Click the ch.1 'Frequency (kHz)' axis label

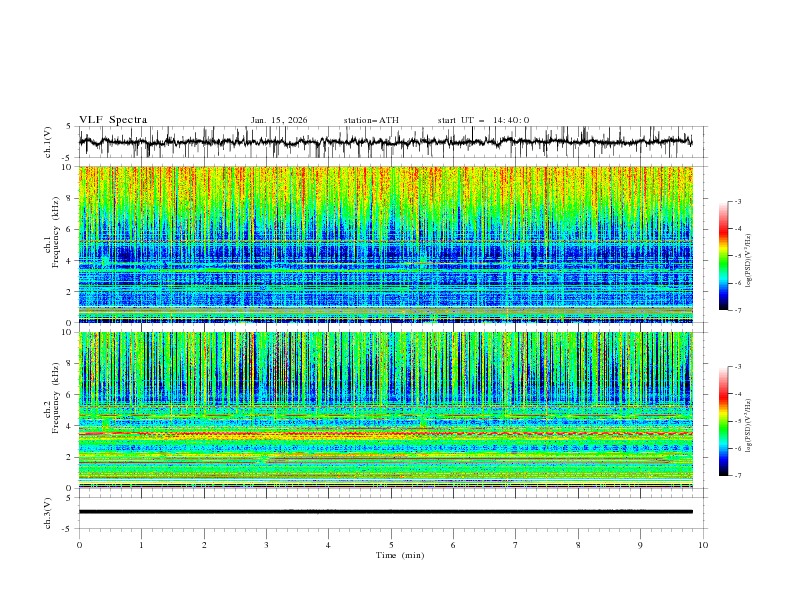click(x=56, y=233)
